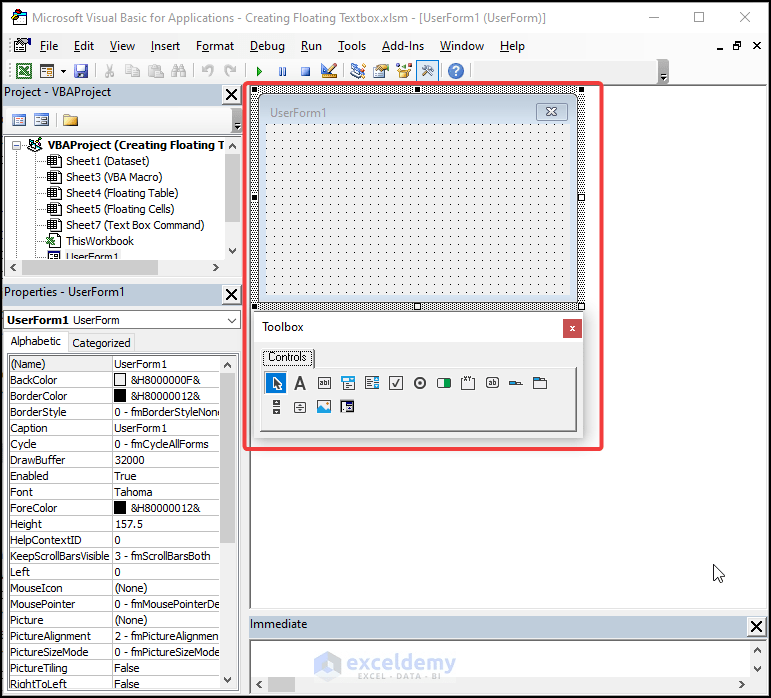Open the Insert menu
This screenshot has height=698, width=771.
point(165,46)
